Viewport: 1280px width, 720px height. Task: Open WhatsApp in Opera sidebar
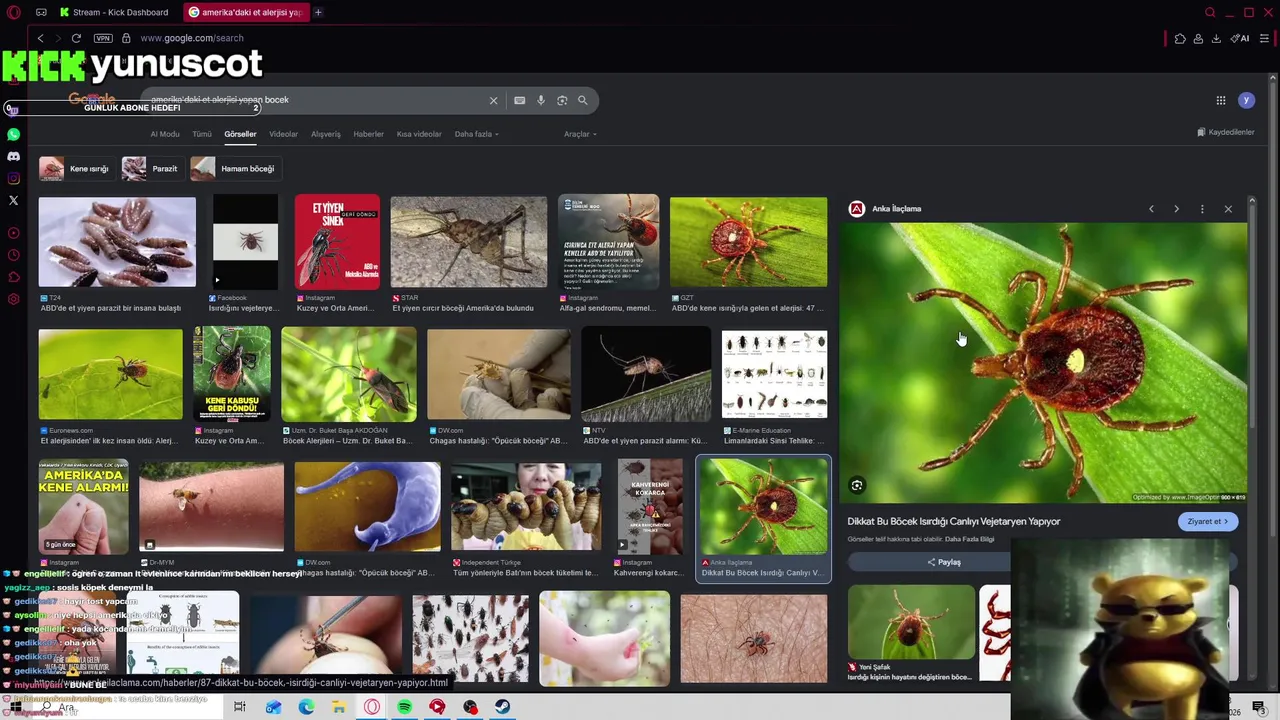tap(13, 134)
